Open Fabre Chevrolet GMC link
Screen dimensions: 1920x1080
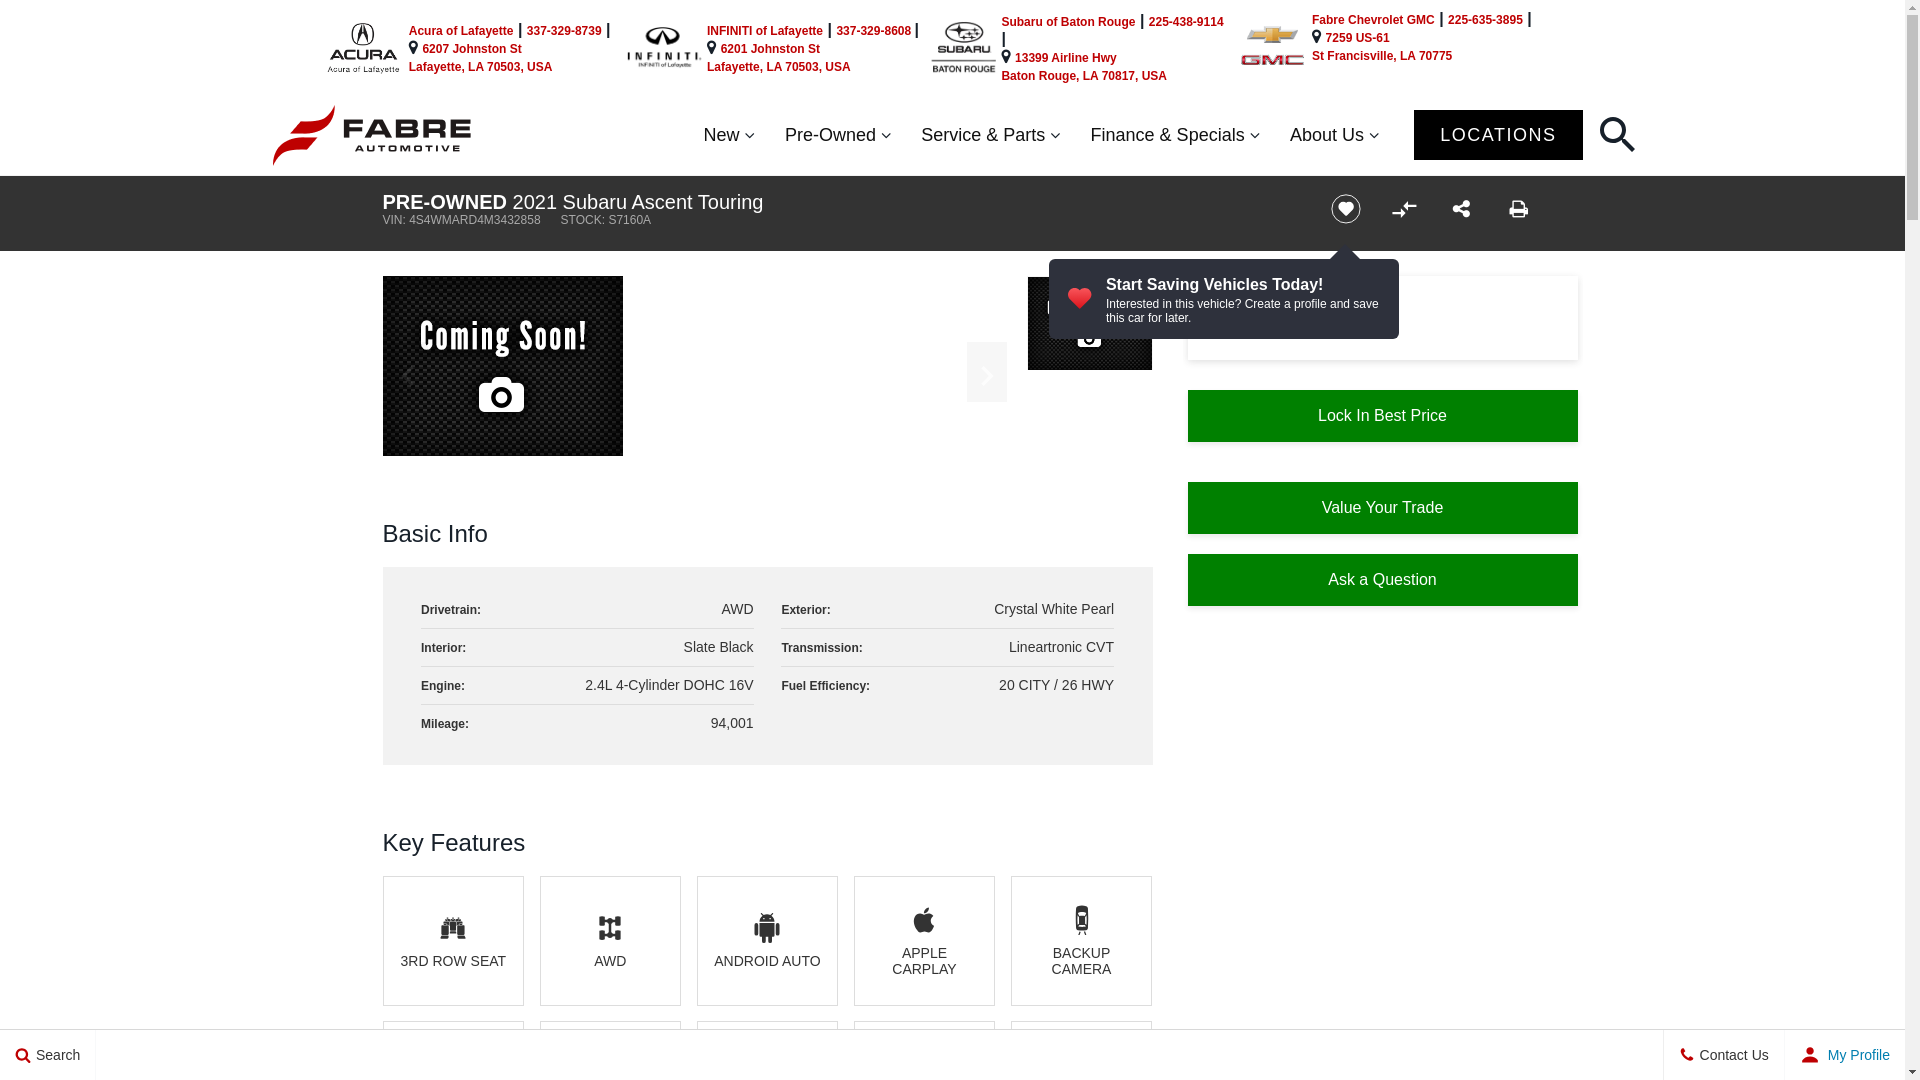click(1373, 20)
